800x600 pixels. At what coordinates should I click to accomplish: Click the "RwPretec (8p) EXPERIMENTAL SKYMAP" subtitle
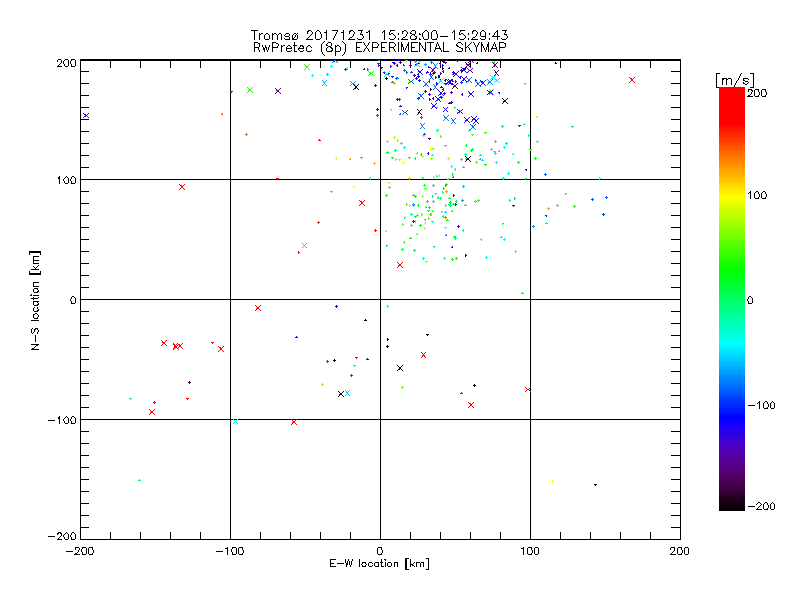tap(379, 47)
